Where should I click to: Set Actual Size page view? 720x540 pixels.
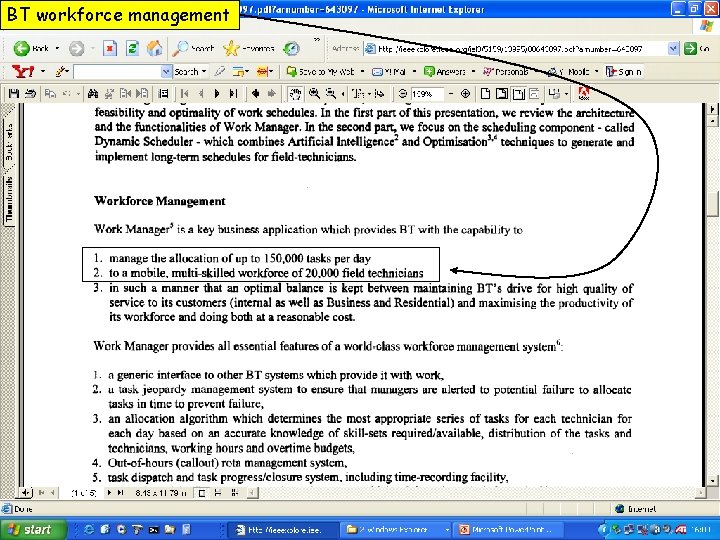point(485,94)
